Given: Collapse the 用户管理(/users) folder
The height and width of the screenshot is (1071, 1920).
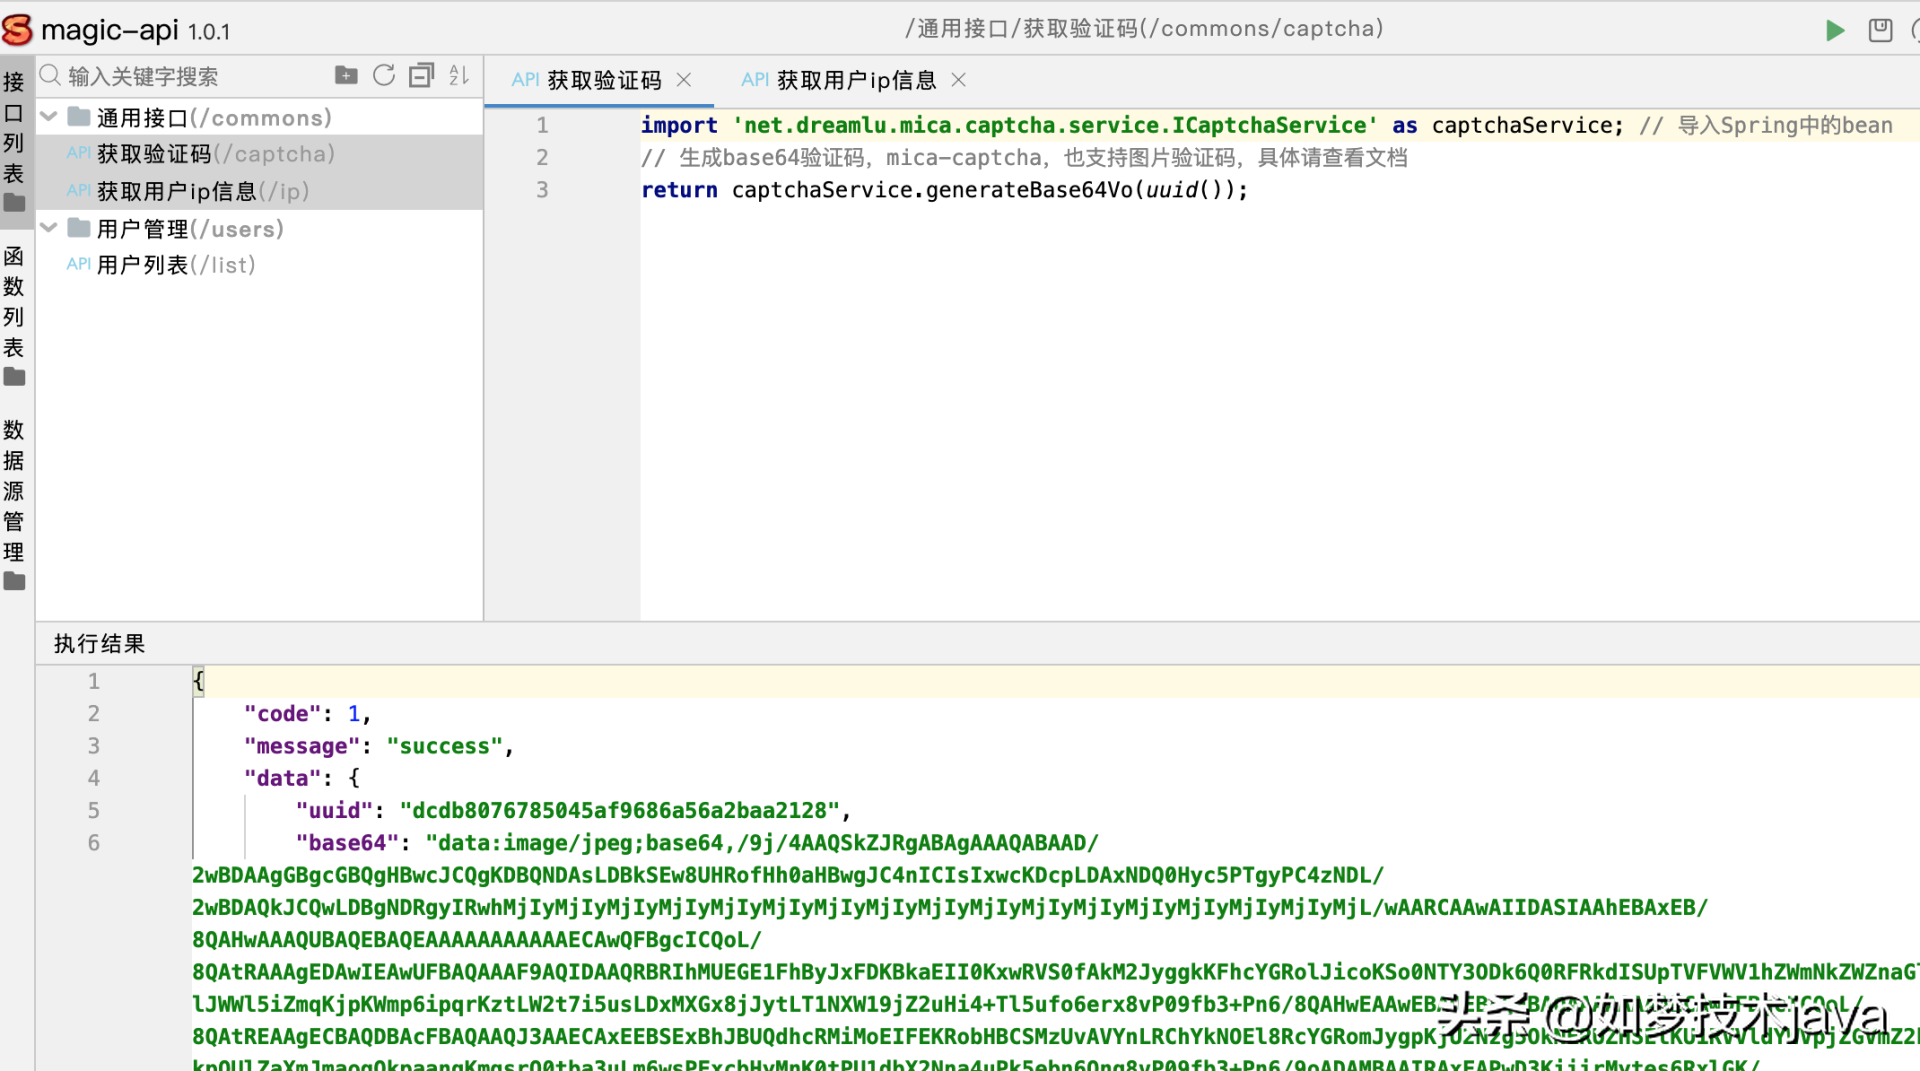Looking at the screenshot, I should (48, 228).
